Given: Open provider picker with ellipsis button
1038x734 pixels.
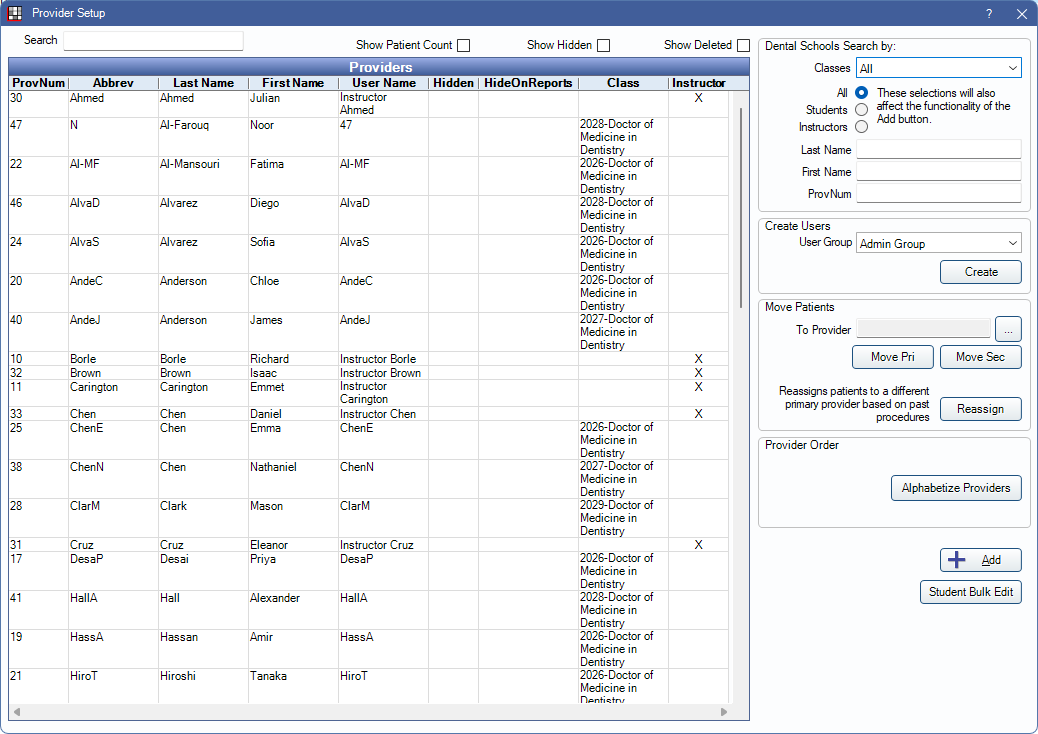Looking at the screenshot, I should point(1008,329).
